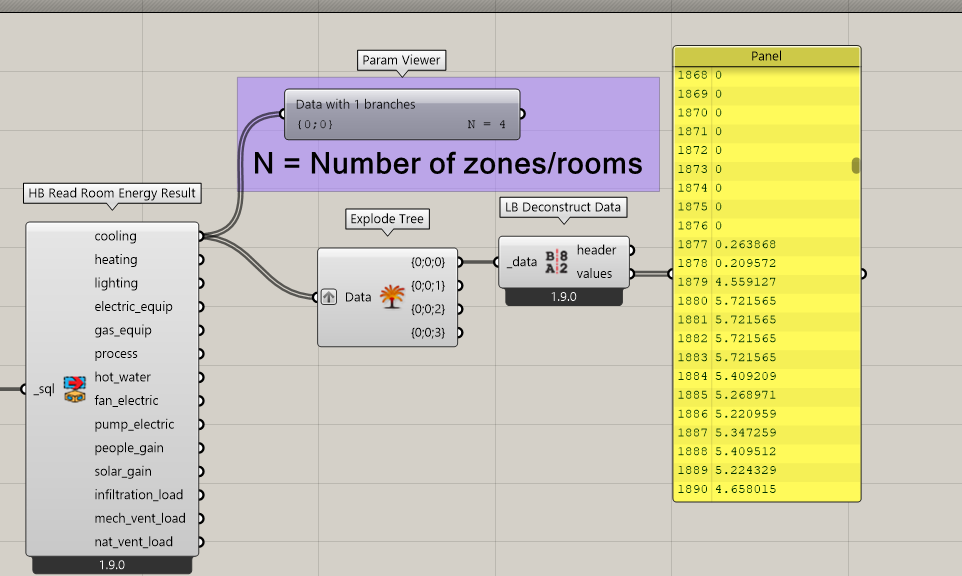This screenshot has width=962, height=576.
Task: Click the solar_gain output parameter
Action: pos(123,471)
